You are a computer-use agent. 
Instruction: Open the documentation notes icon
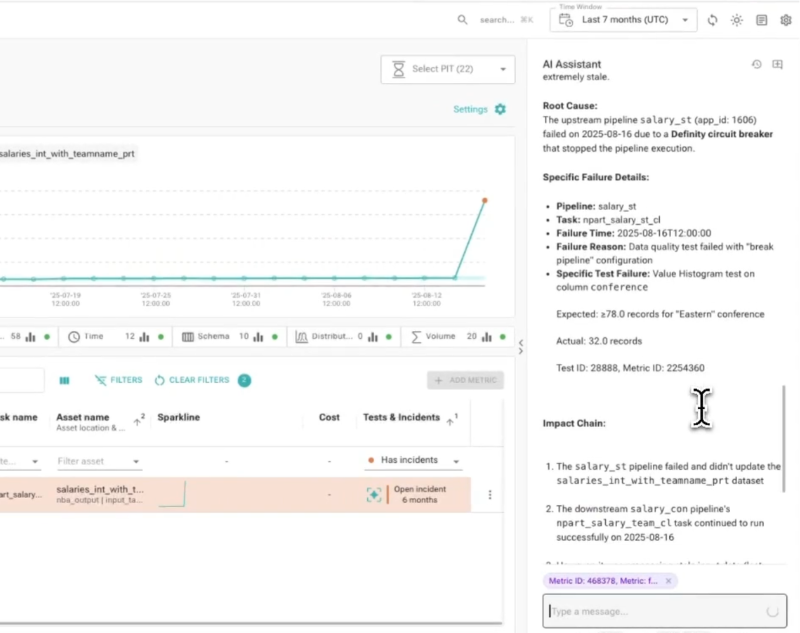[761, 20]
